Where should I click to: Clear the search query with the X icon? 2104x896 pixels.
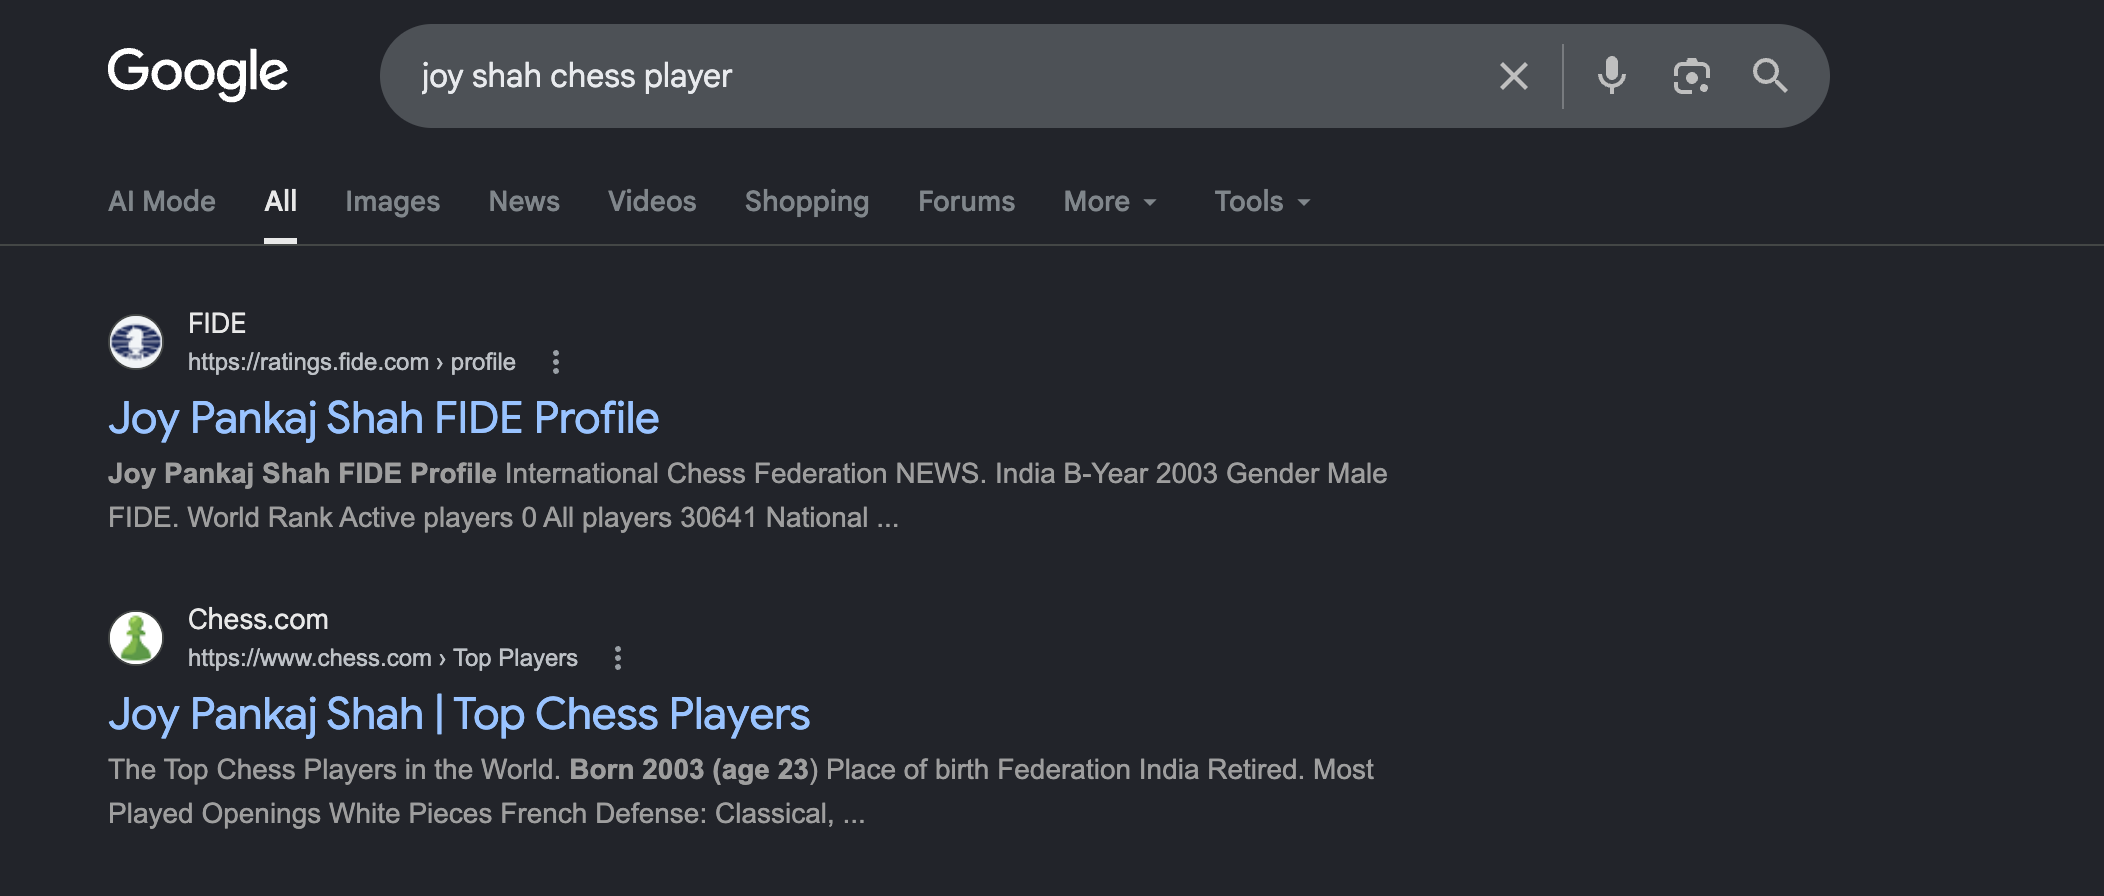[x=1514, y=76]
